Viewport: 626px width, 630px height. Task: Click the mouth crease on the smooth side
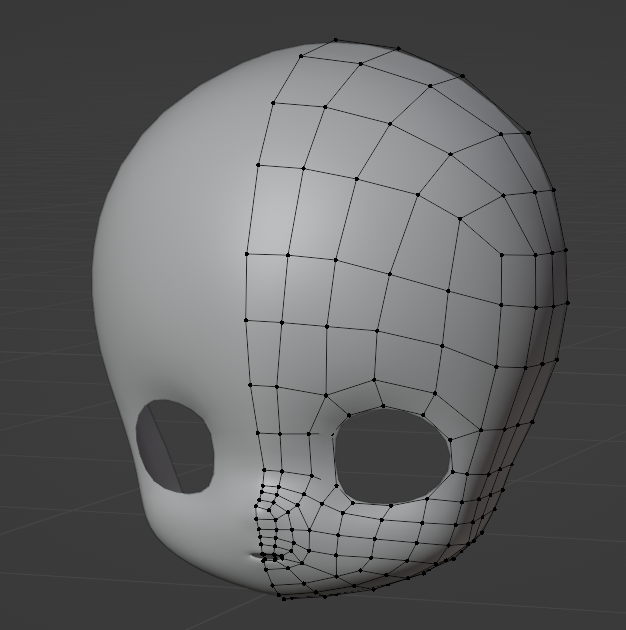[250, 555]
